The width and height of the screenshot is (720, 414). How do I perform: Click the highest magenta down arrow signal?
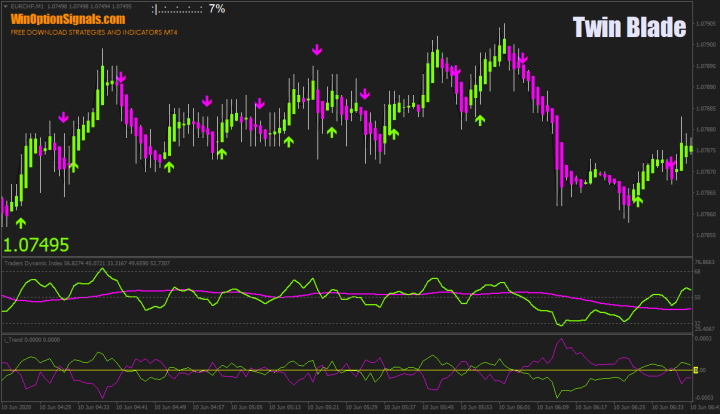pos(317,48)
